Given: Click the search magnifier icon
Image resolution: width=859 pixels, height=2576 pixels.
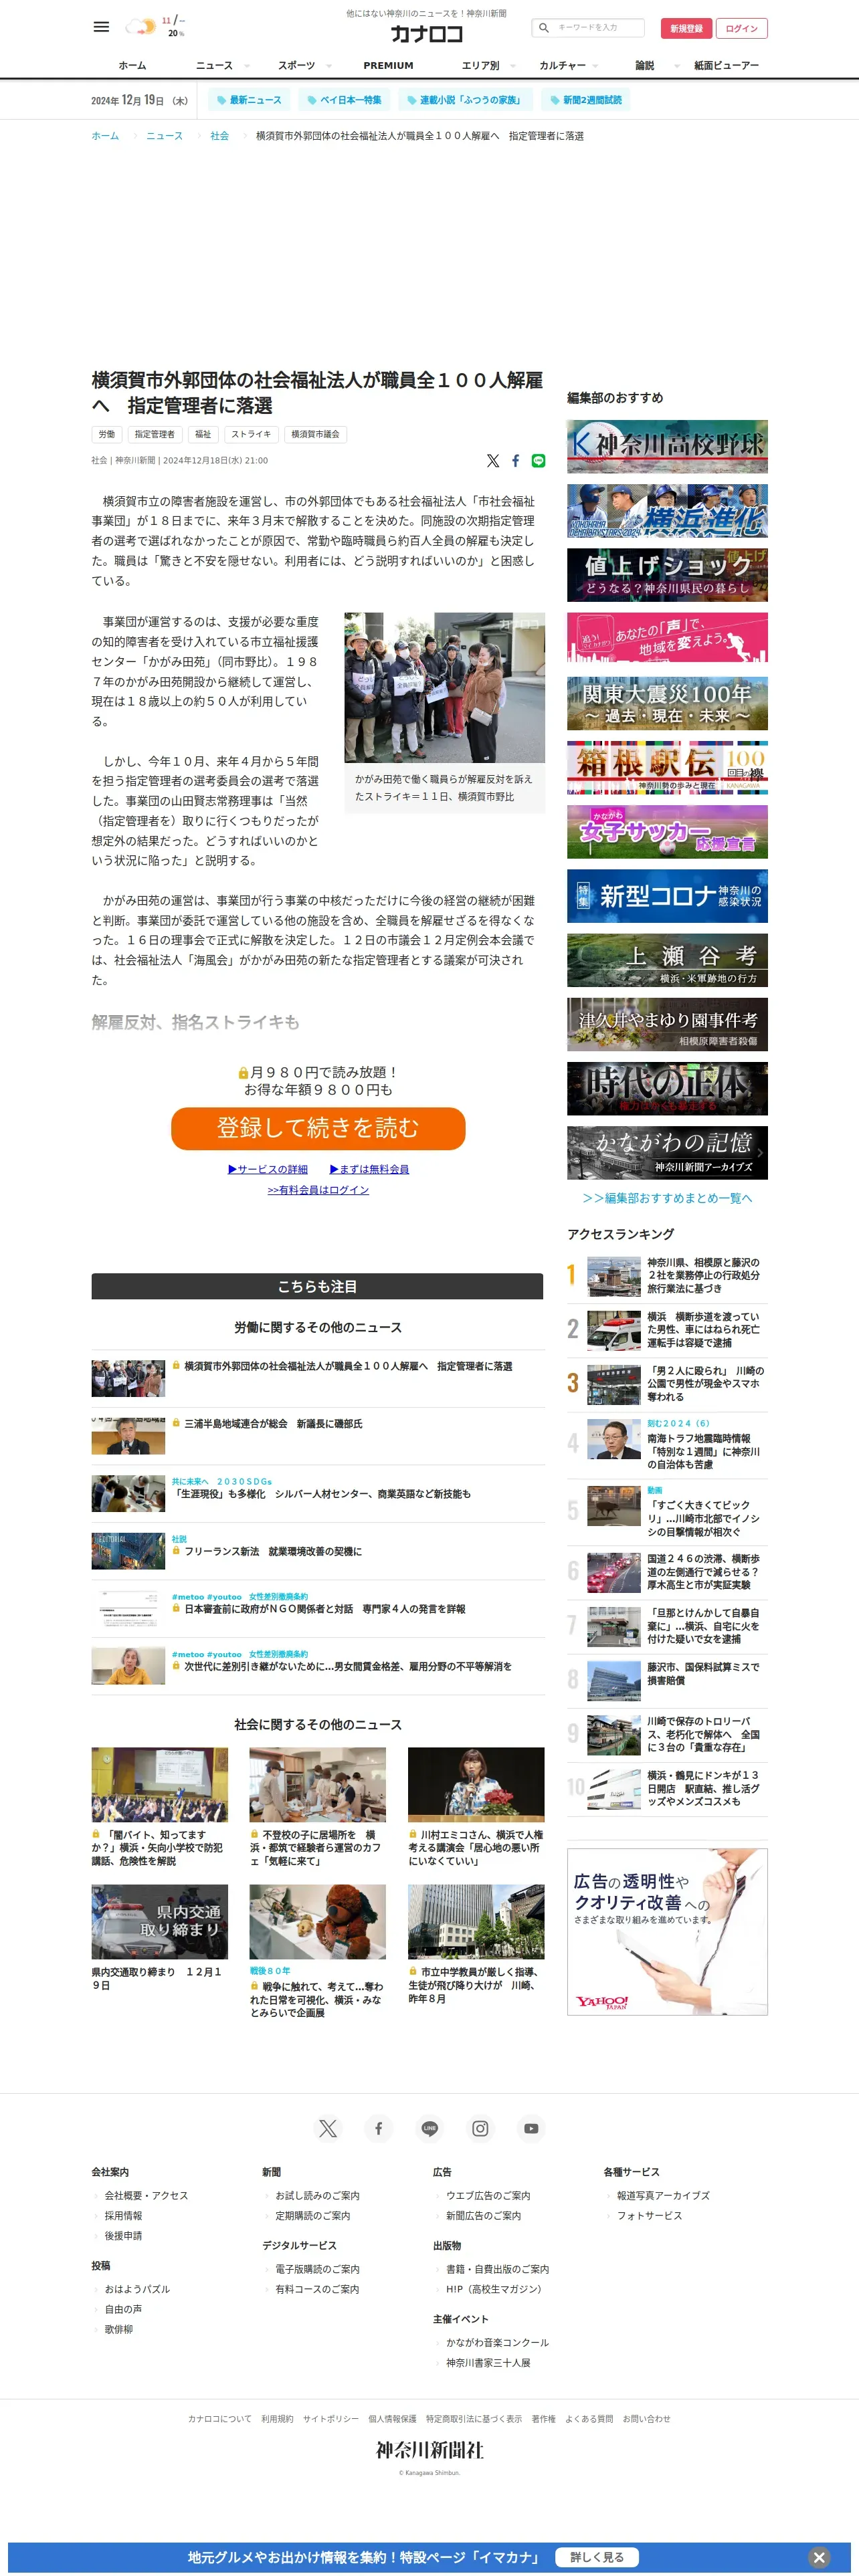Looking at the screenshot, I should [544, 28].
